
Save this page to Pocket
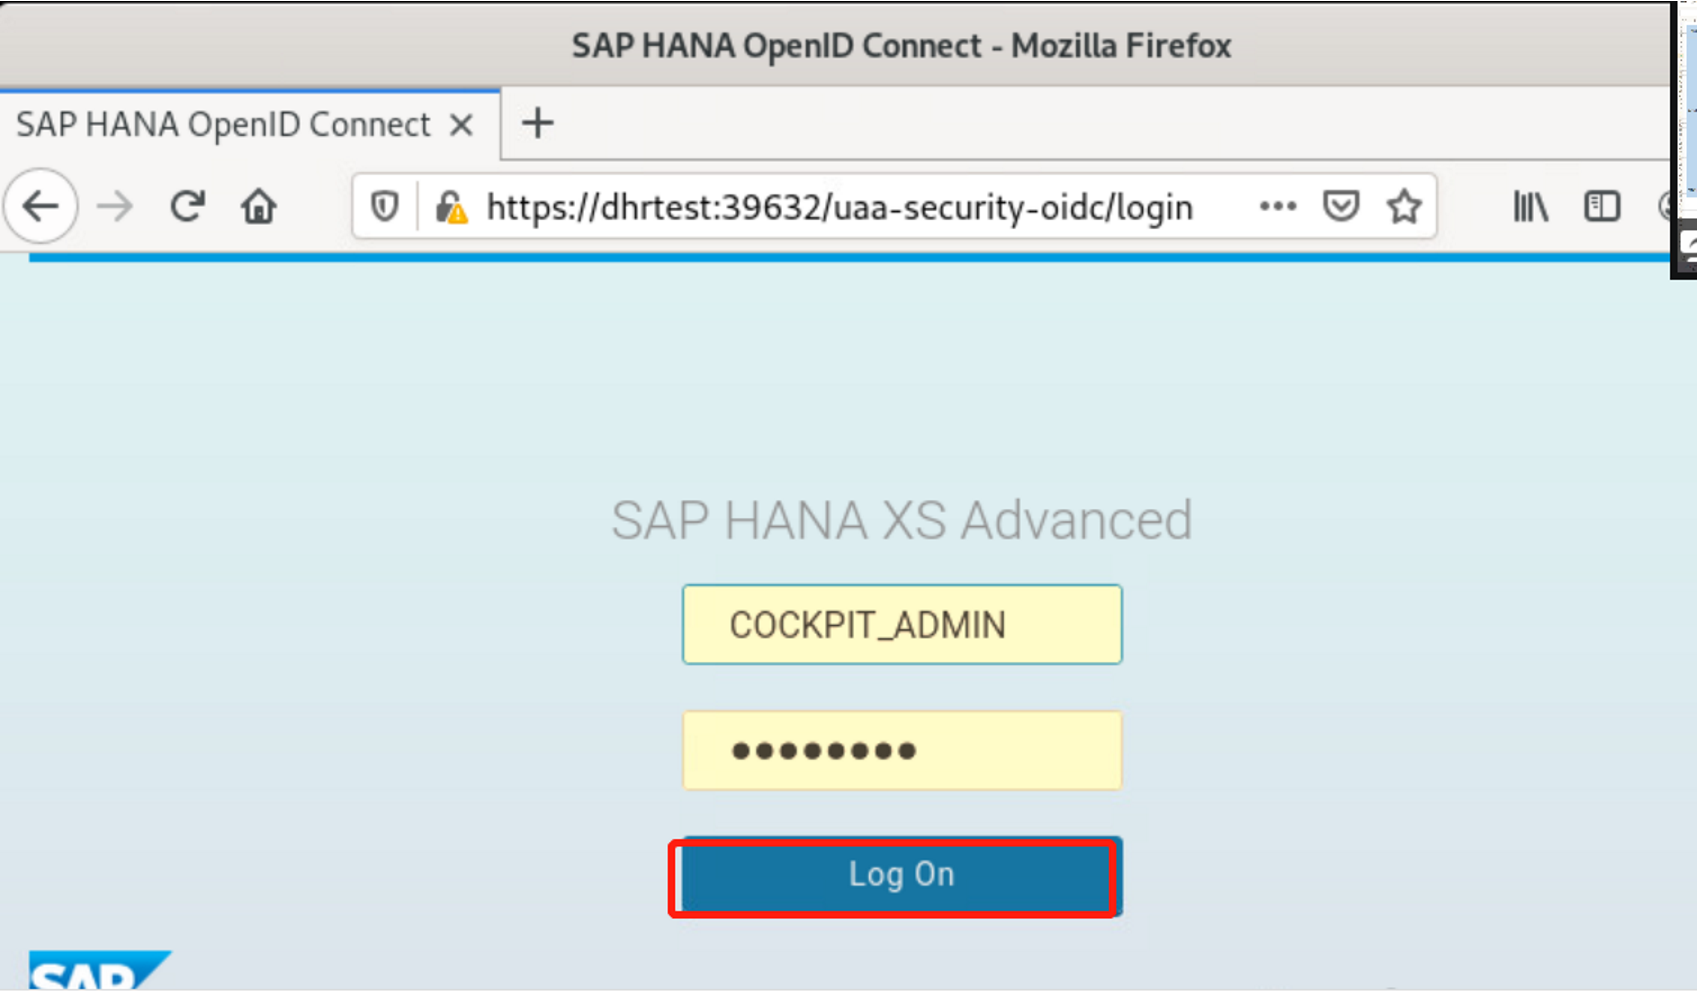click(x=1340, y=207)
